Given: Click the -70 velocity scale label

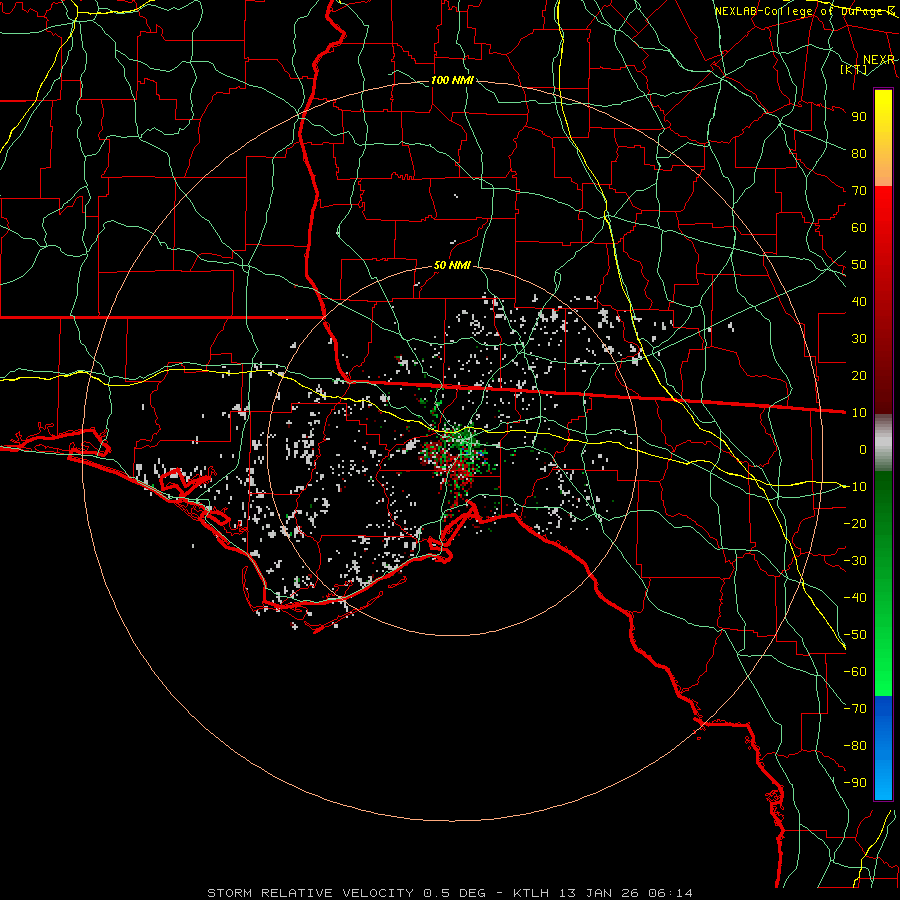Looking at the screenshot, I should 855,709.
